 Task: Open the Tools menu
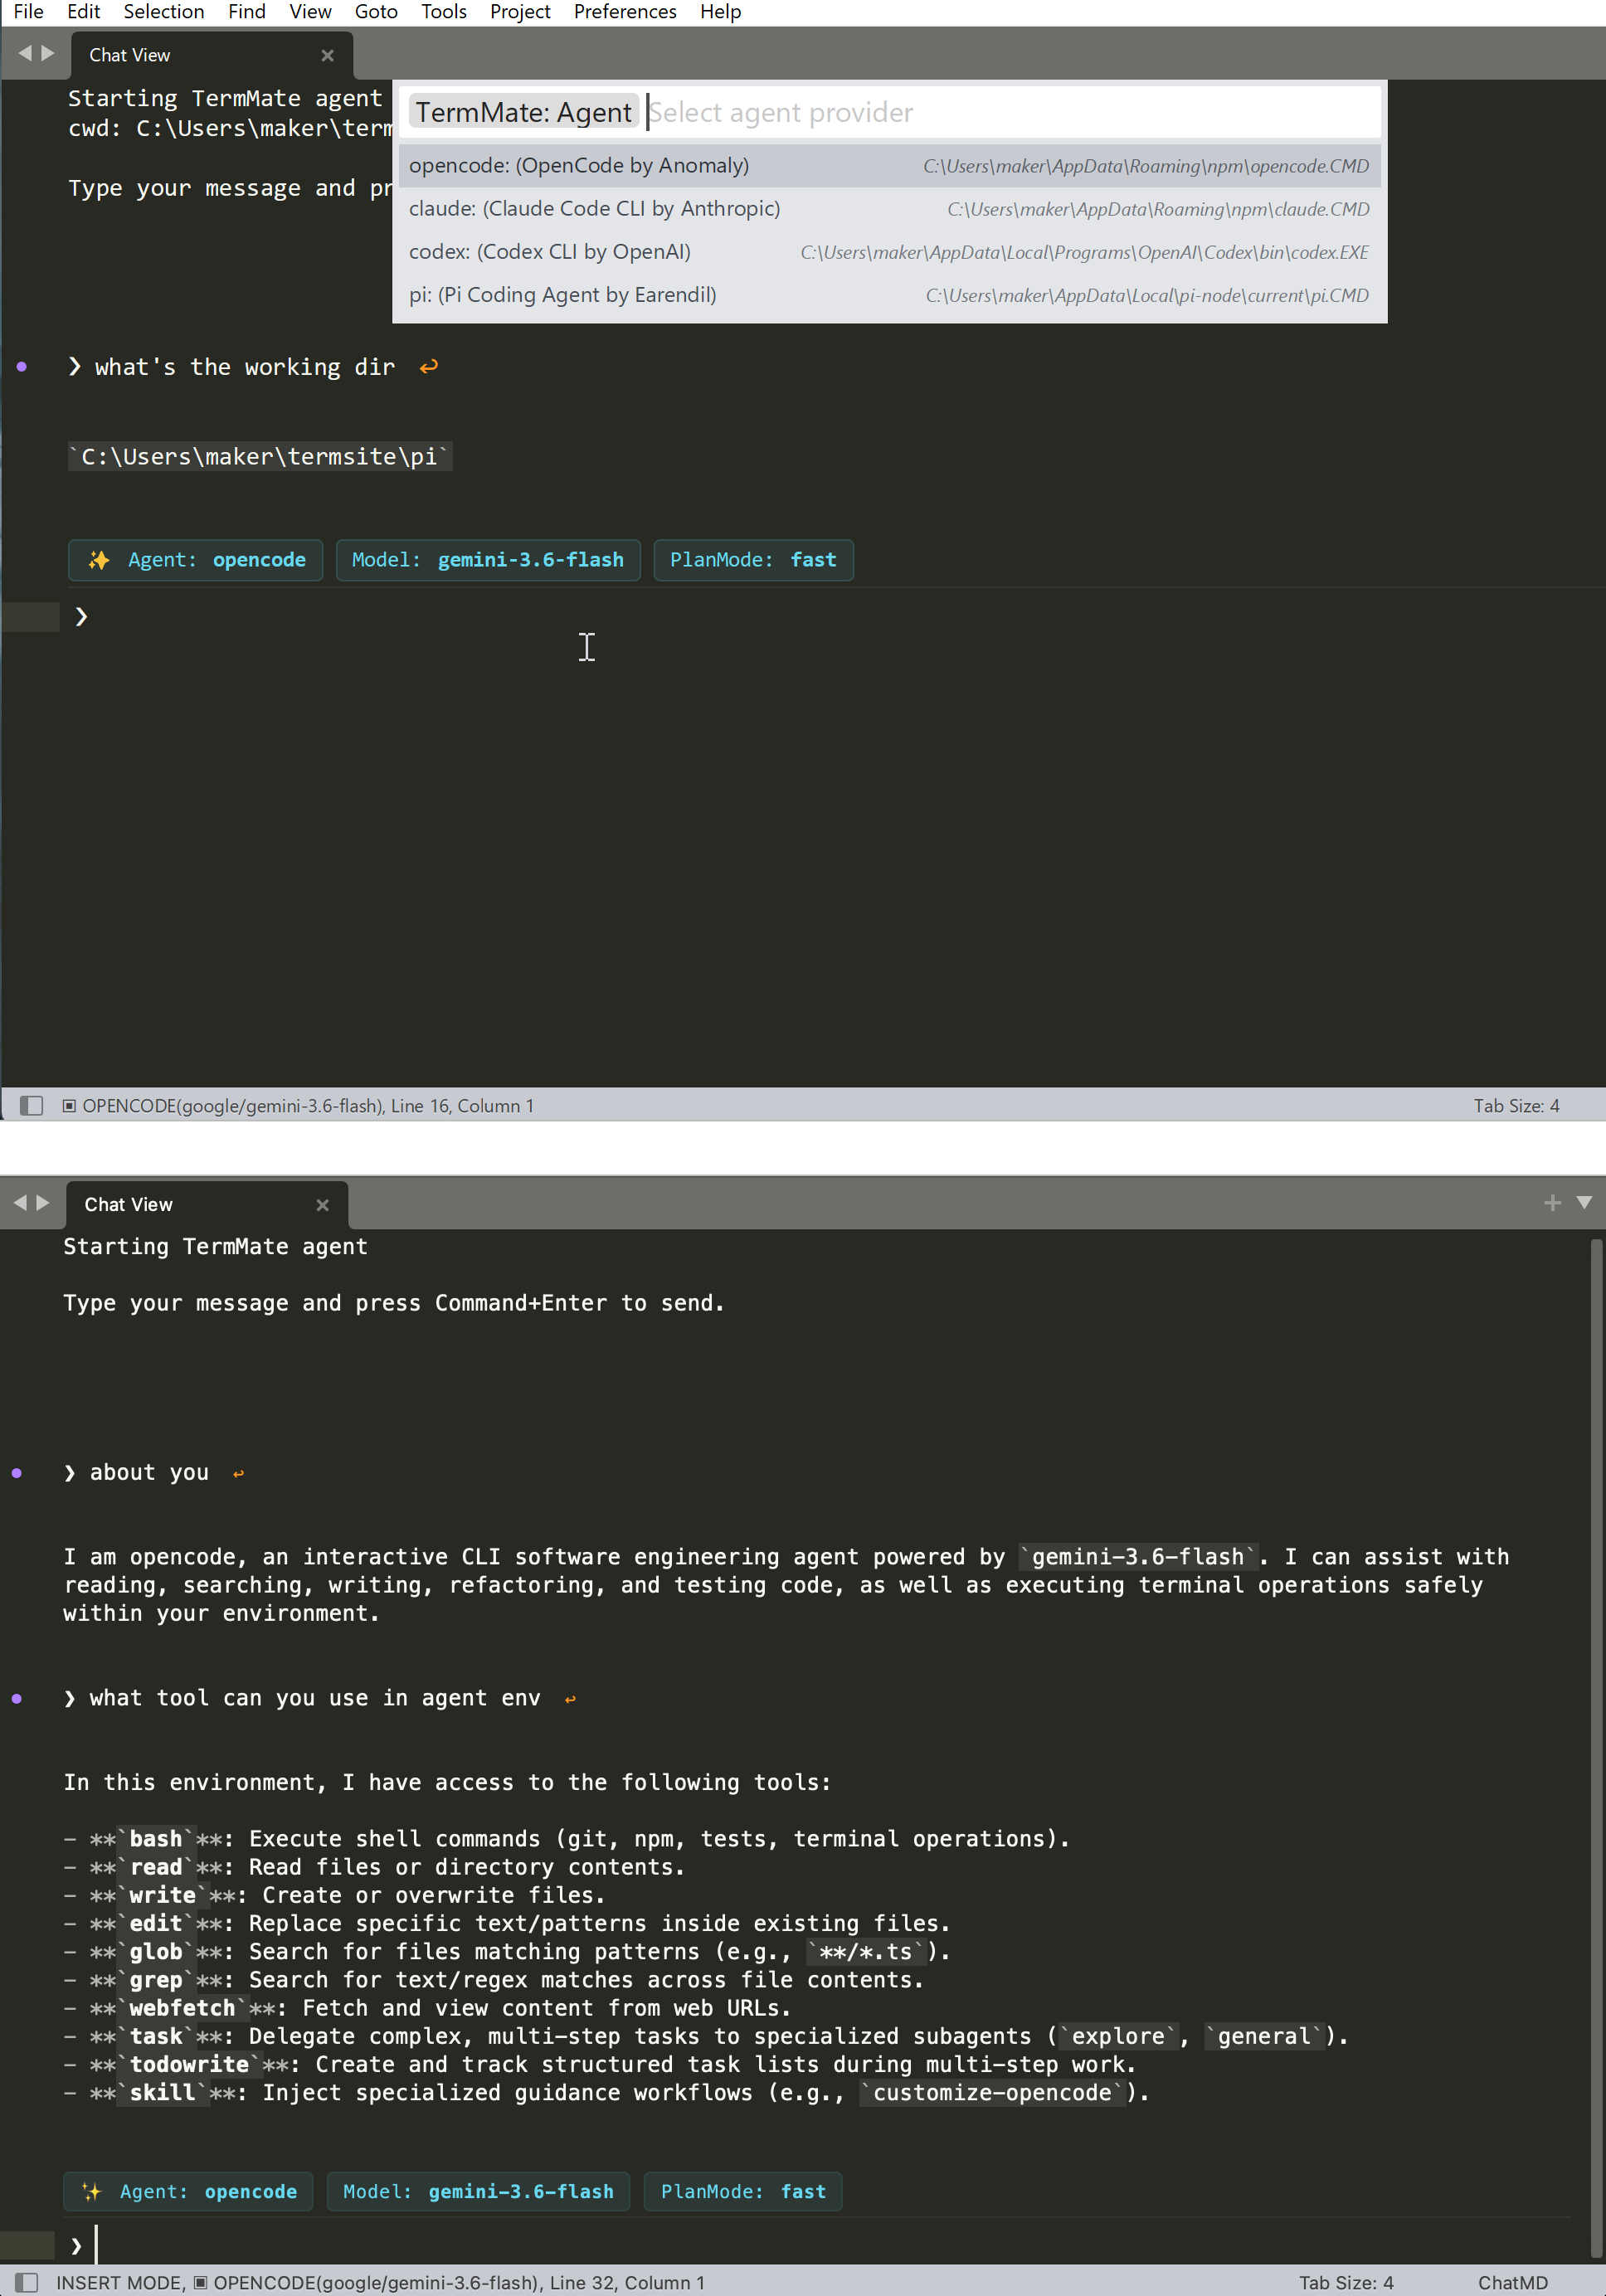pos(443,12)
